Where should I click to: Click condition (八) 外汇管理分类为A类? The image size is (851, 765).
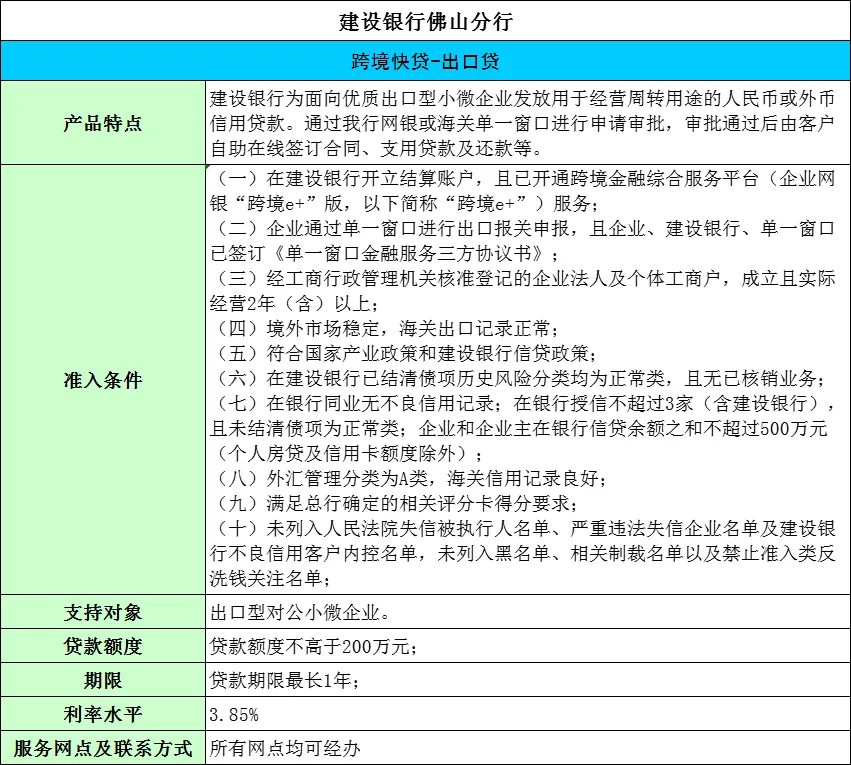[410, 478]
